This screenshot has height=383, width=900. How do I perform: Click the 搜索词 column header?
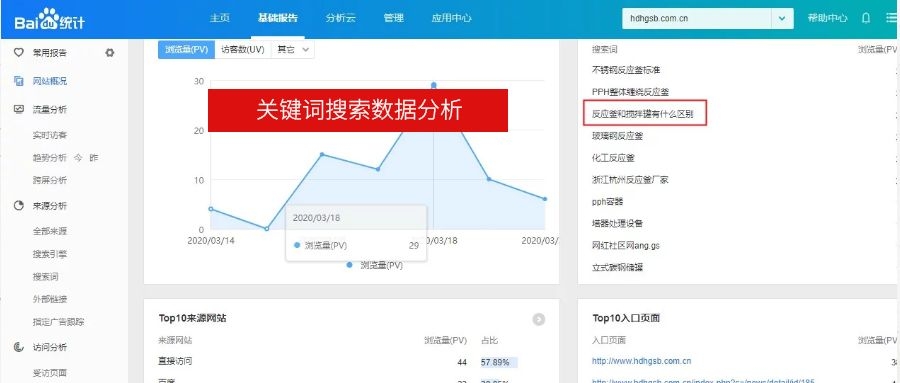[604, 49]
